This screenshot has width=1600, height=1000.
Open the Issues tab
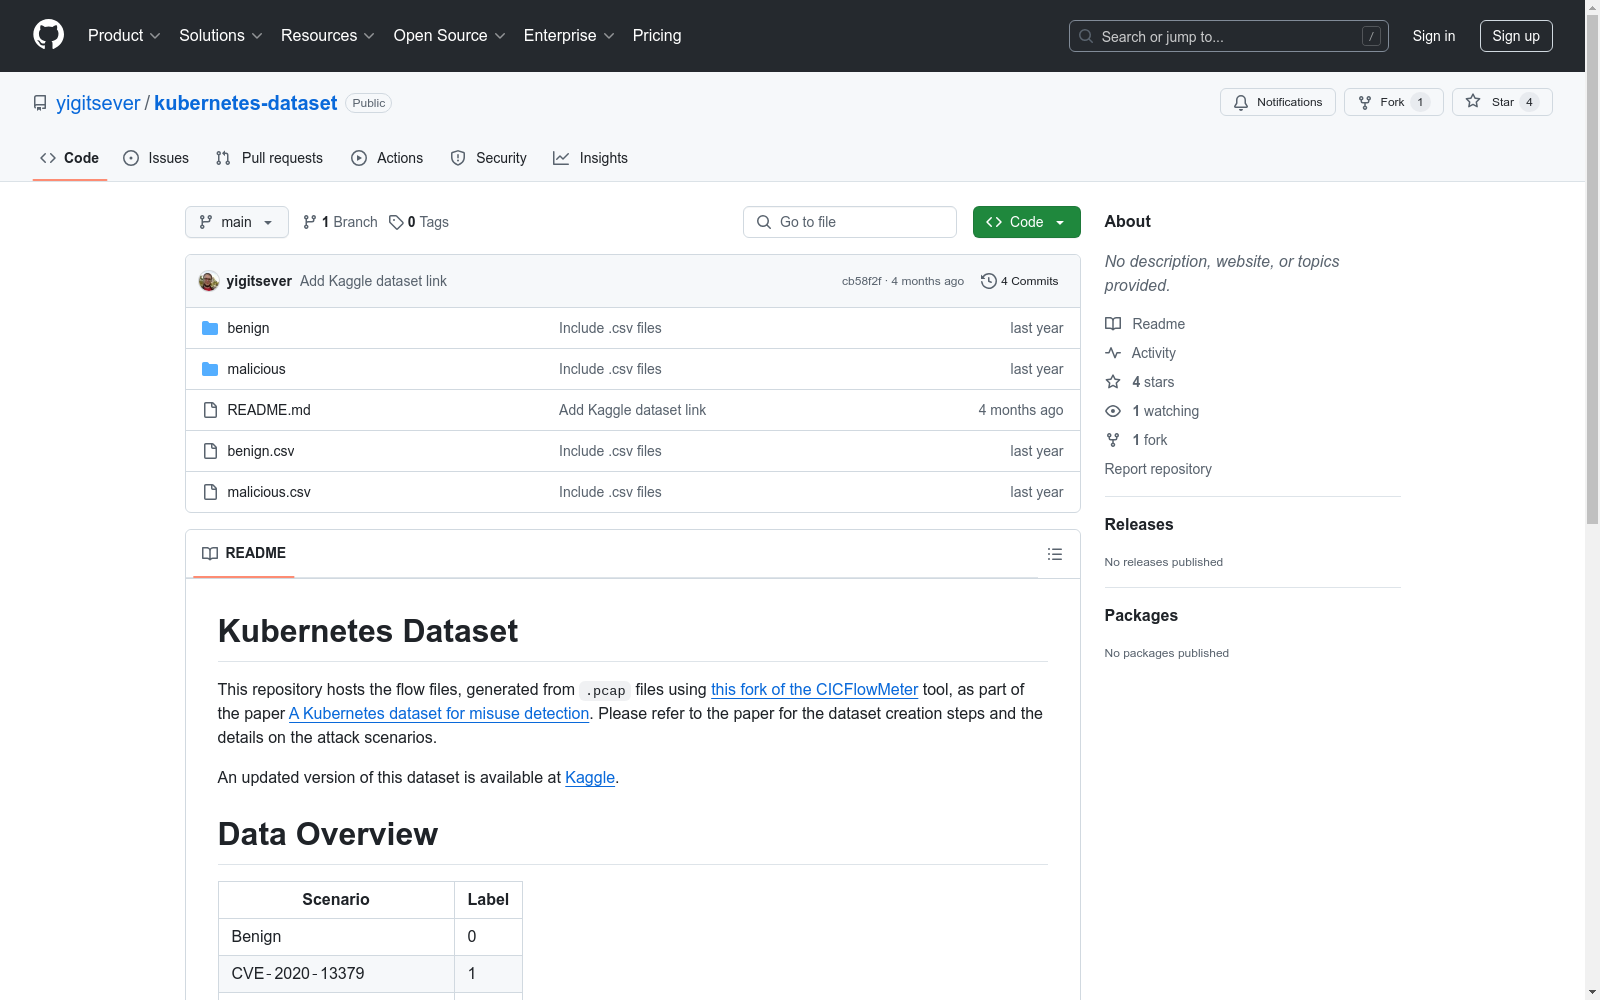pyautogui.click(x=156, y=158)
